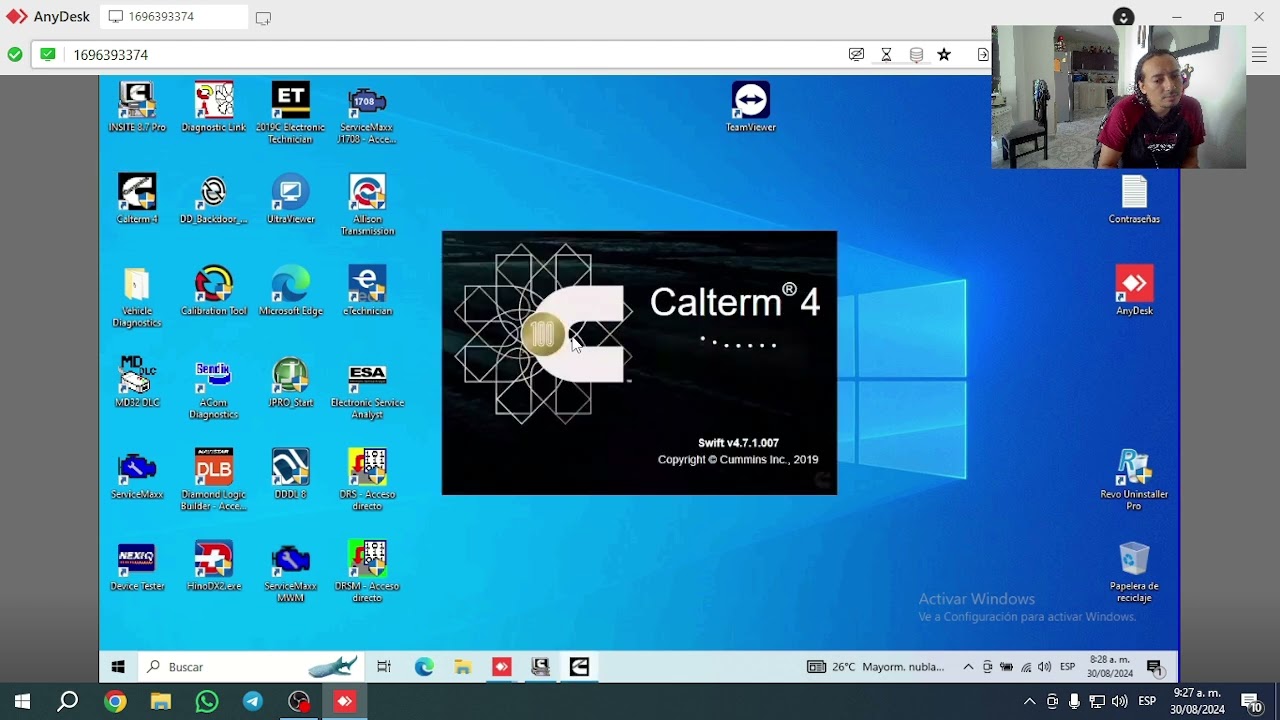Click the DD_Backdoor desktop shortcut
The image size is (1280, 720).
pos(214,199)
